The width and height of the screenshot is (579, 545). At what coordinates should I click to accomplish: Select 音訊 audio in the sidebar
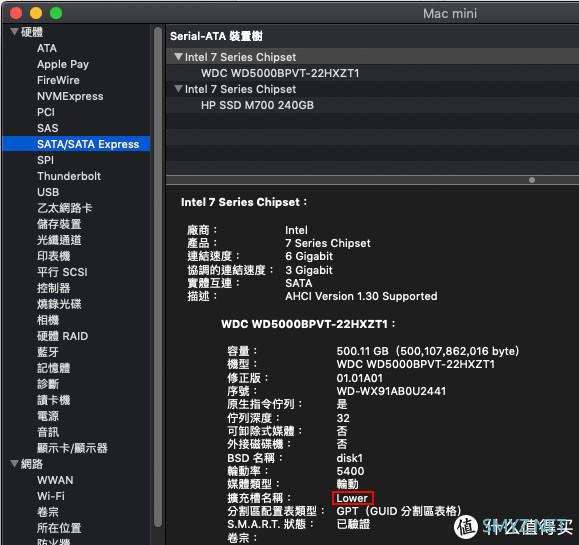pos(48,432)
